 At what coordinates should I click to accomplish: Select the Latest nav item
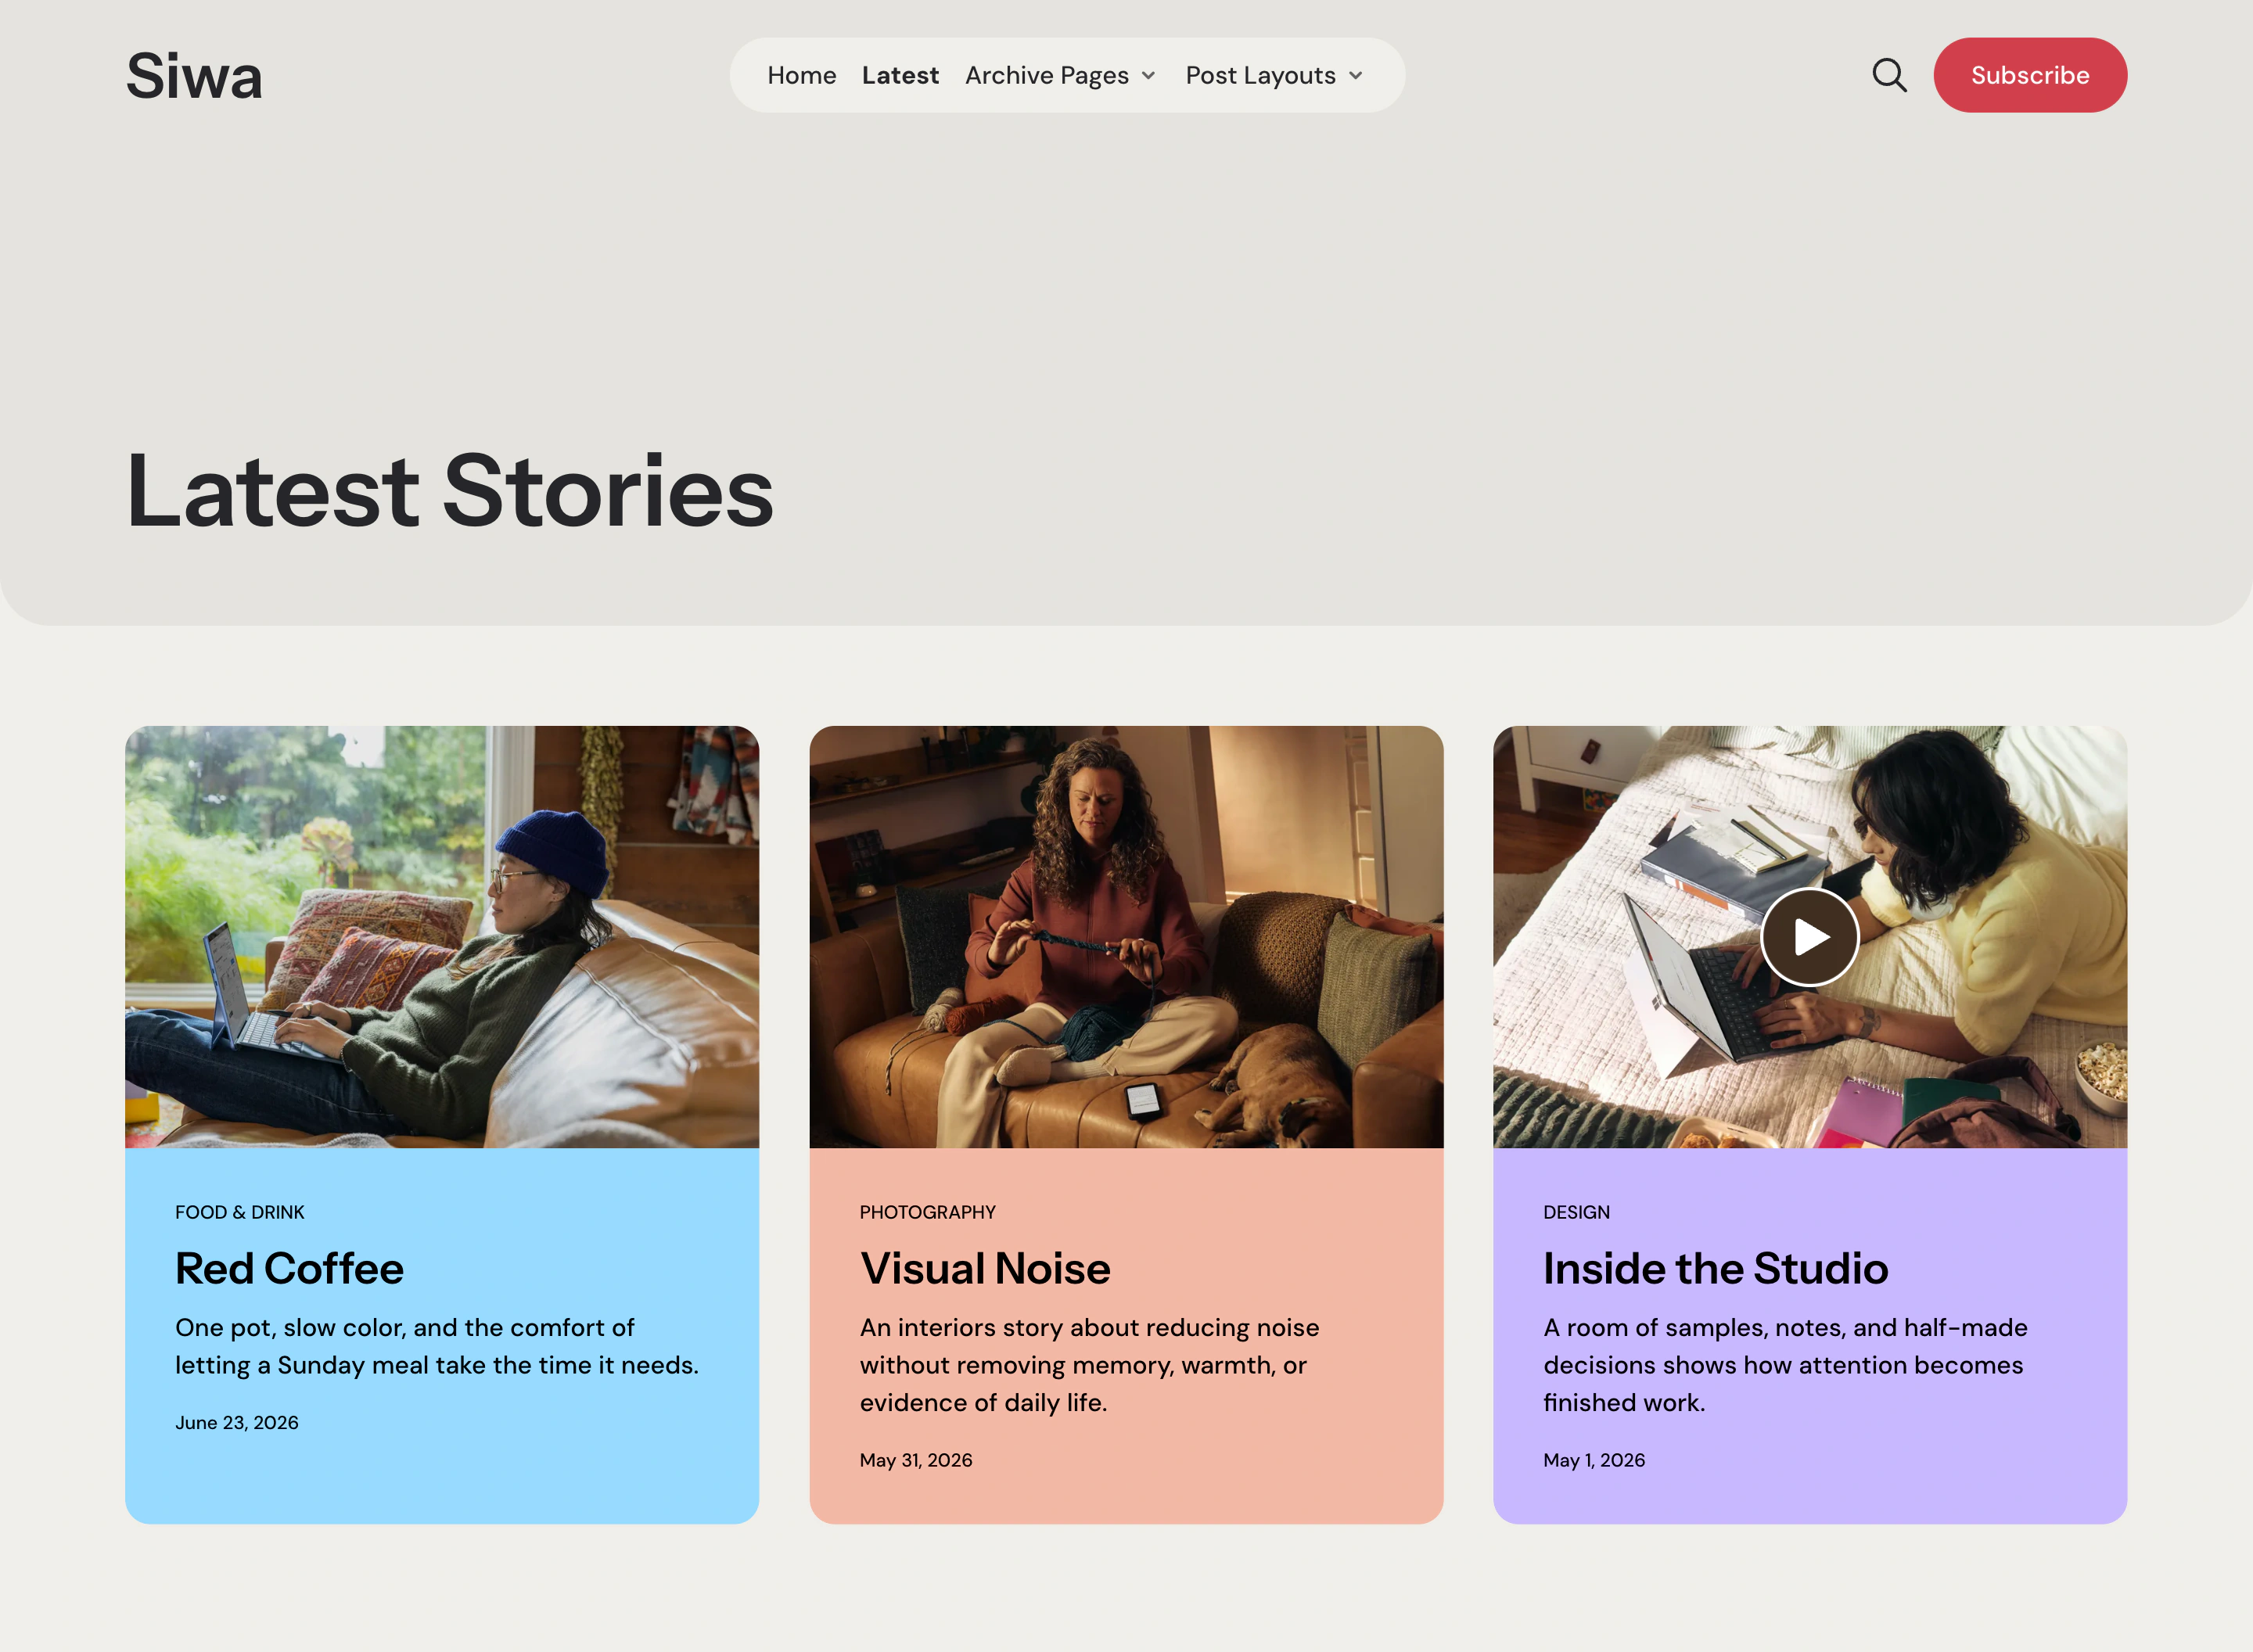tap(900, 75)
